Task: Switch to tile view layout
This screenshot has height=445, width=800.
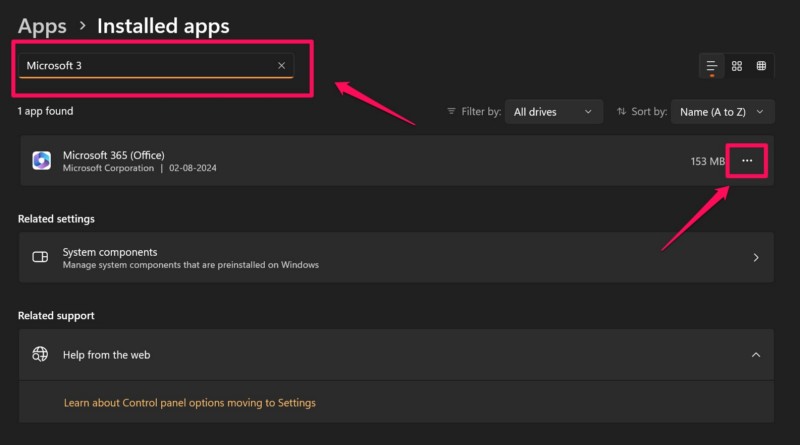Action: coord(761,66)
